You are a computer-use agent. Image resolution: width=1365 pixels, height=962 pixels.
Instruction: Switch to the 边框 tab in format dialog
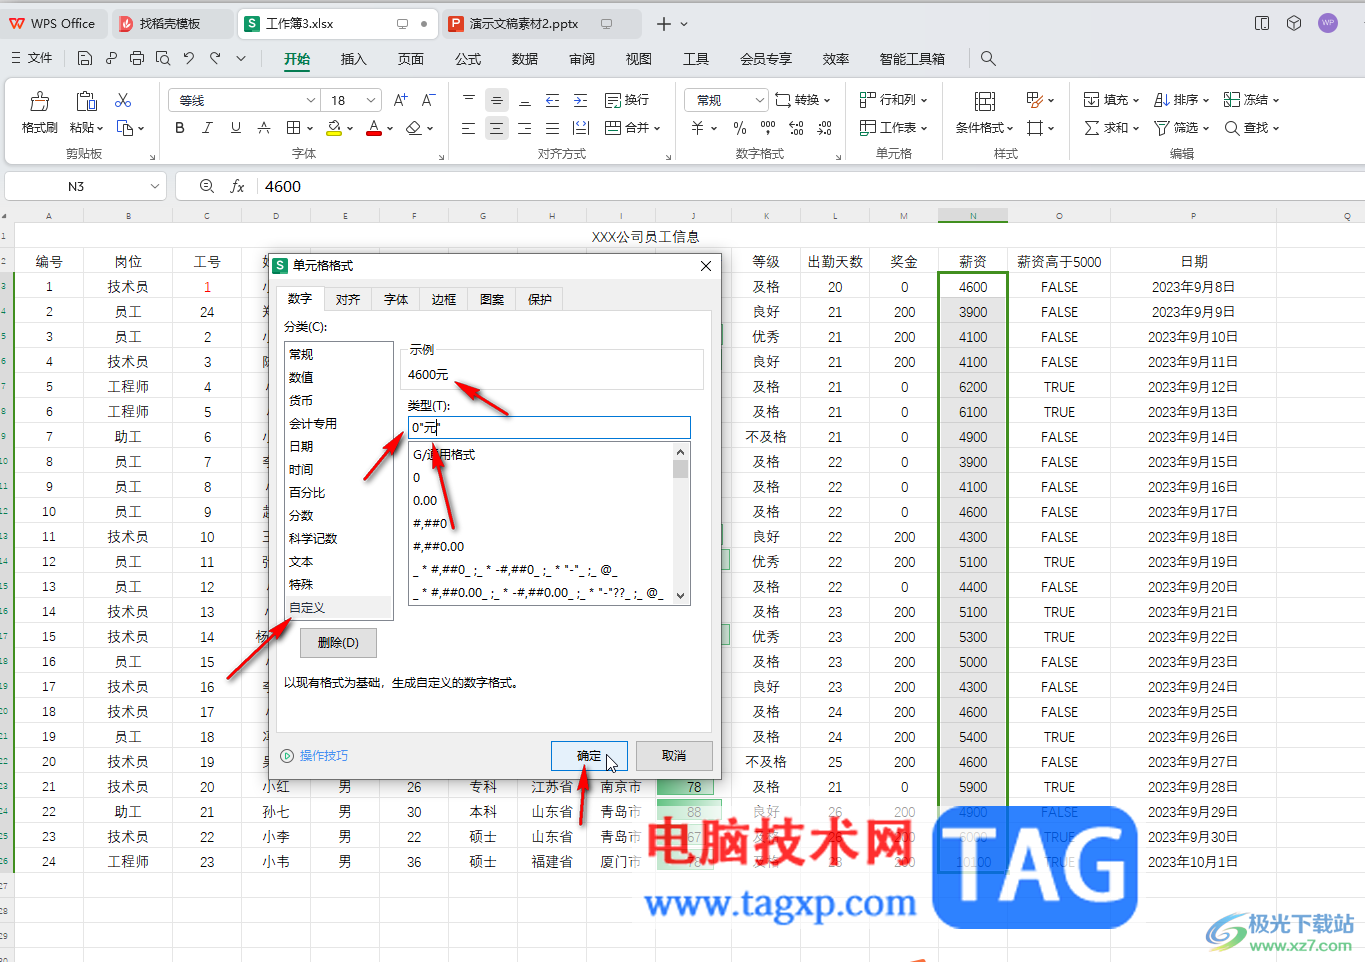(444, 299)
